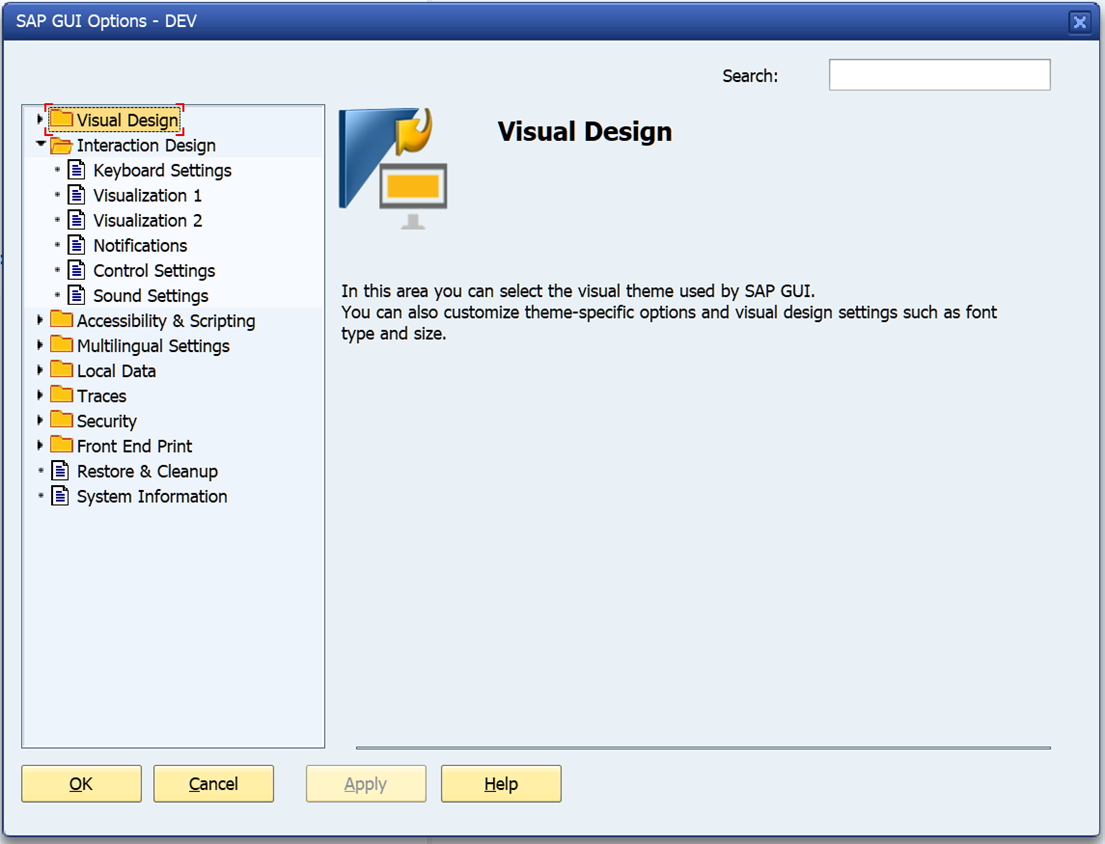
Task: Open System Information page
Action: (x=152, y=497)
